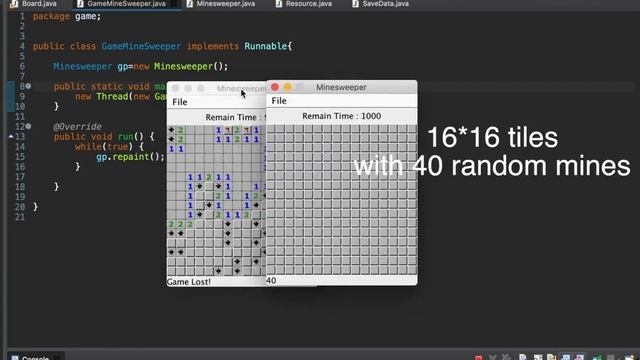Select the GameMineSweeper.java editor tab
The image size is (640, 360).
pyautogui.click(x=127, y=4)
